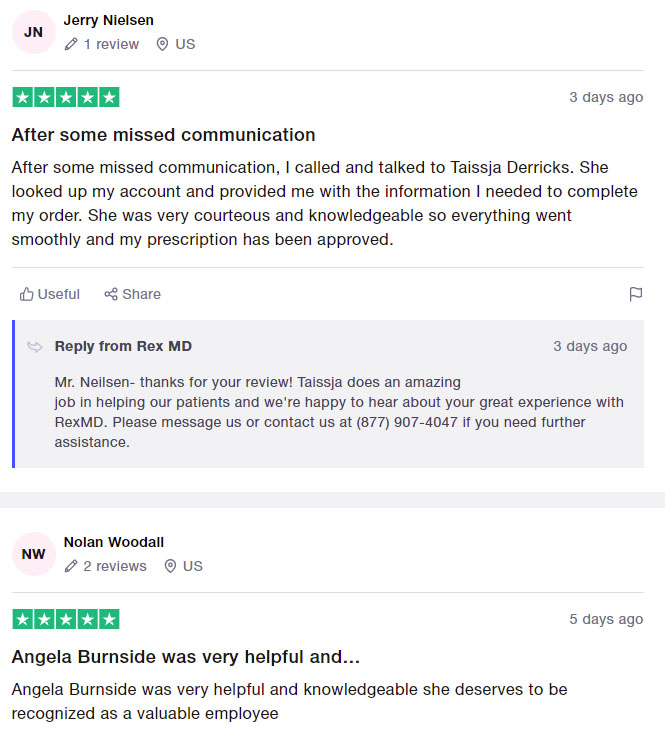Click the location pin in Nolan Woodall's profile

(170, 566)
